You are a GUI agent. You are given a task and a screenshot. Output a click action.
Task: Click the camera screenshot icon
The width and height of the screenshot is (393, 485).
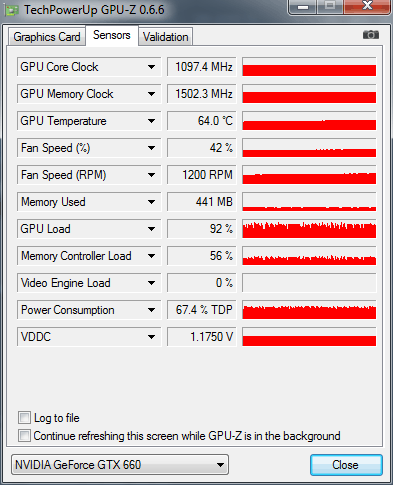tap(371, 35)
